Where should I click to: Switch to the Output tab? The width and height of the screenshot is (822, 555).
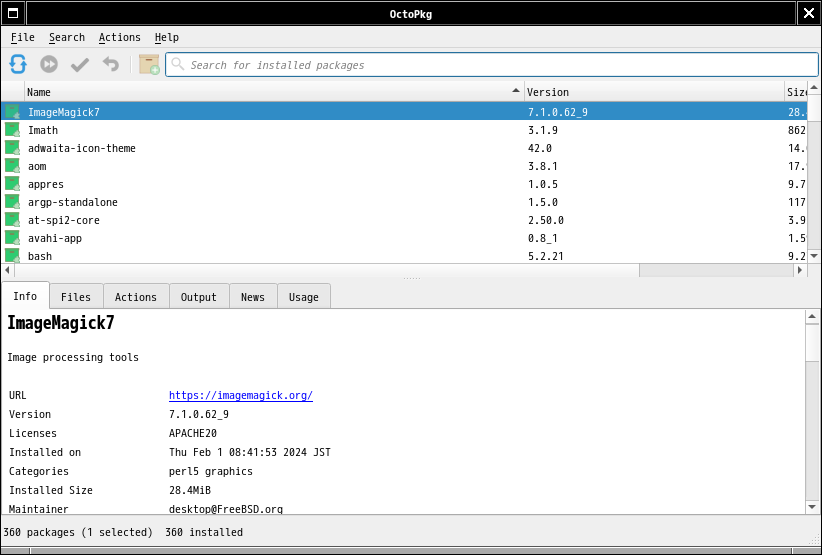coord(199,297)
